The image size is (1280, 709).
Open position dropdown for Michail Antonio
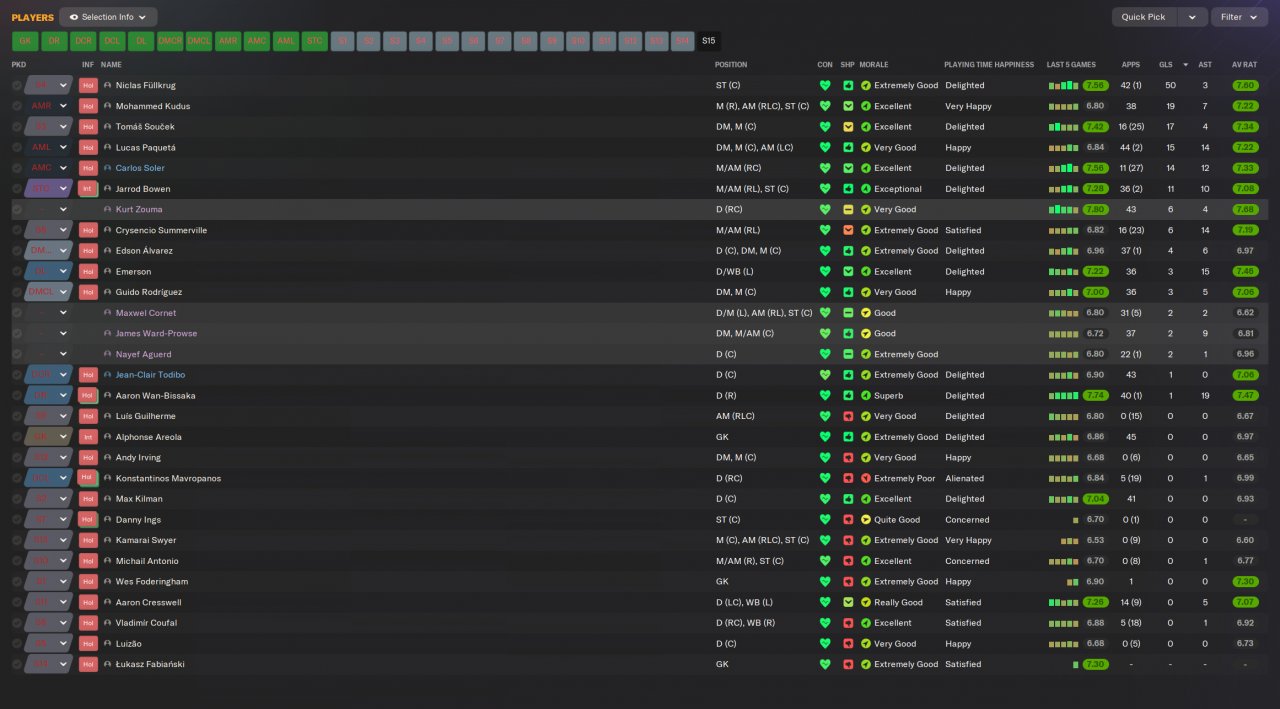(64, 561)
